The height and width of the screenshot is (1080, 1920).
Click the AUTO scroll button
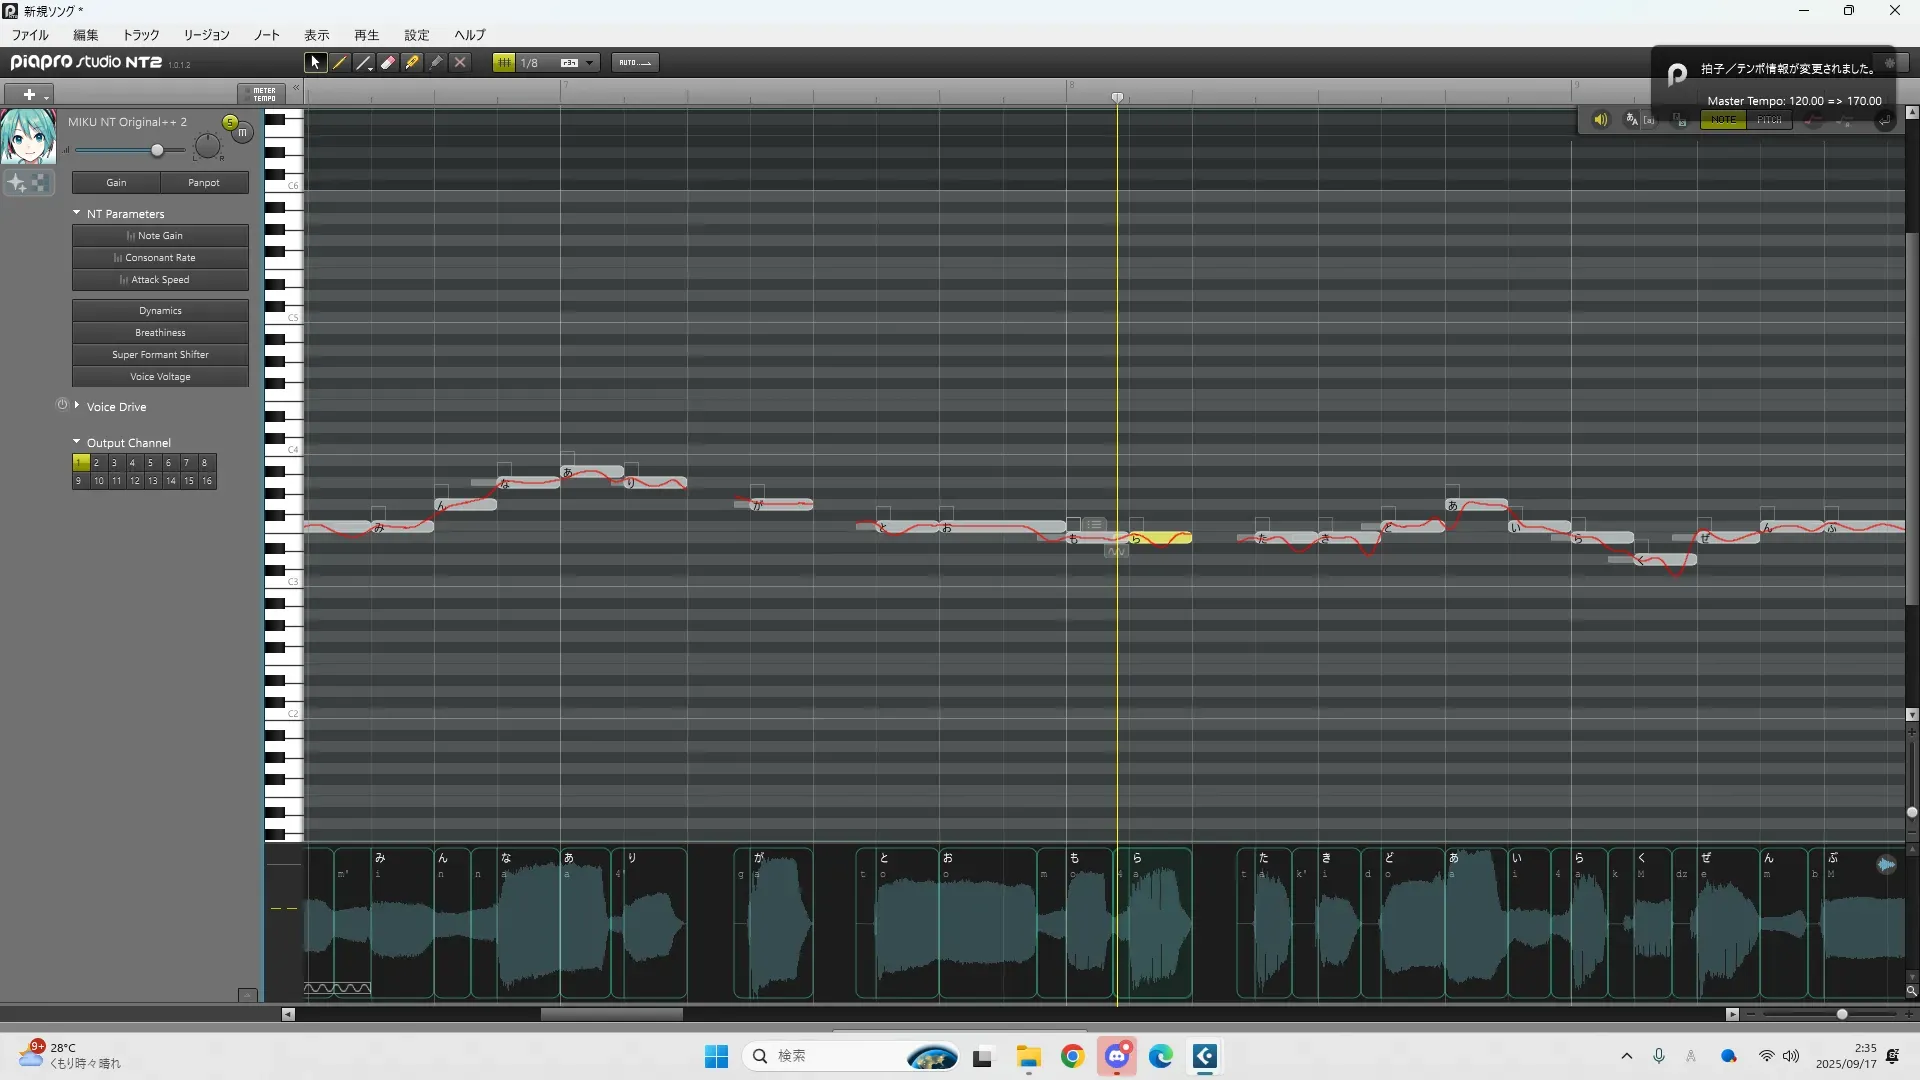tap(634, 62)
